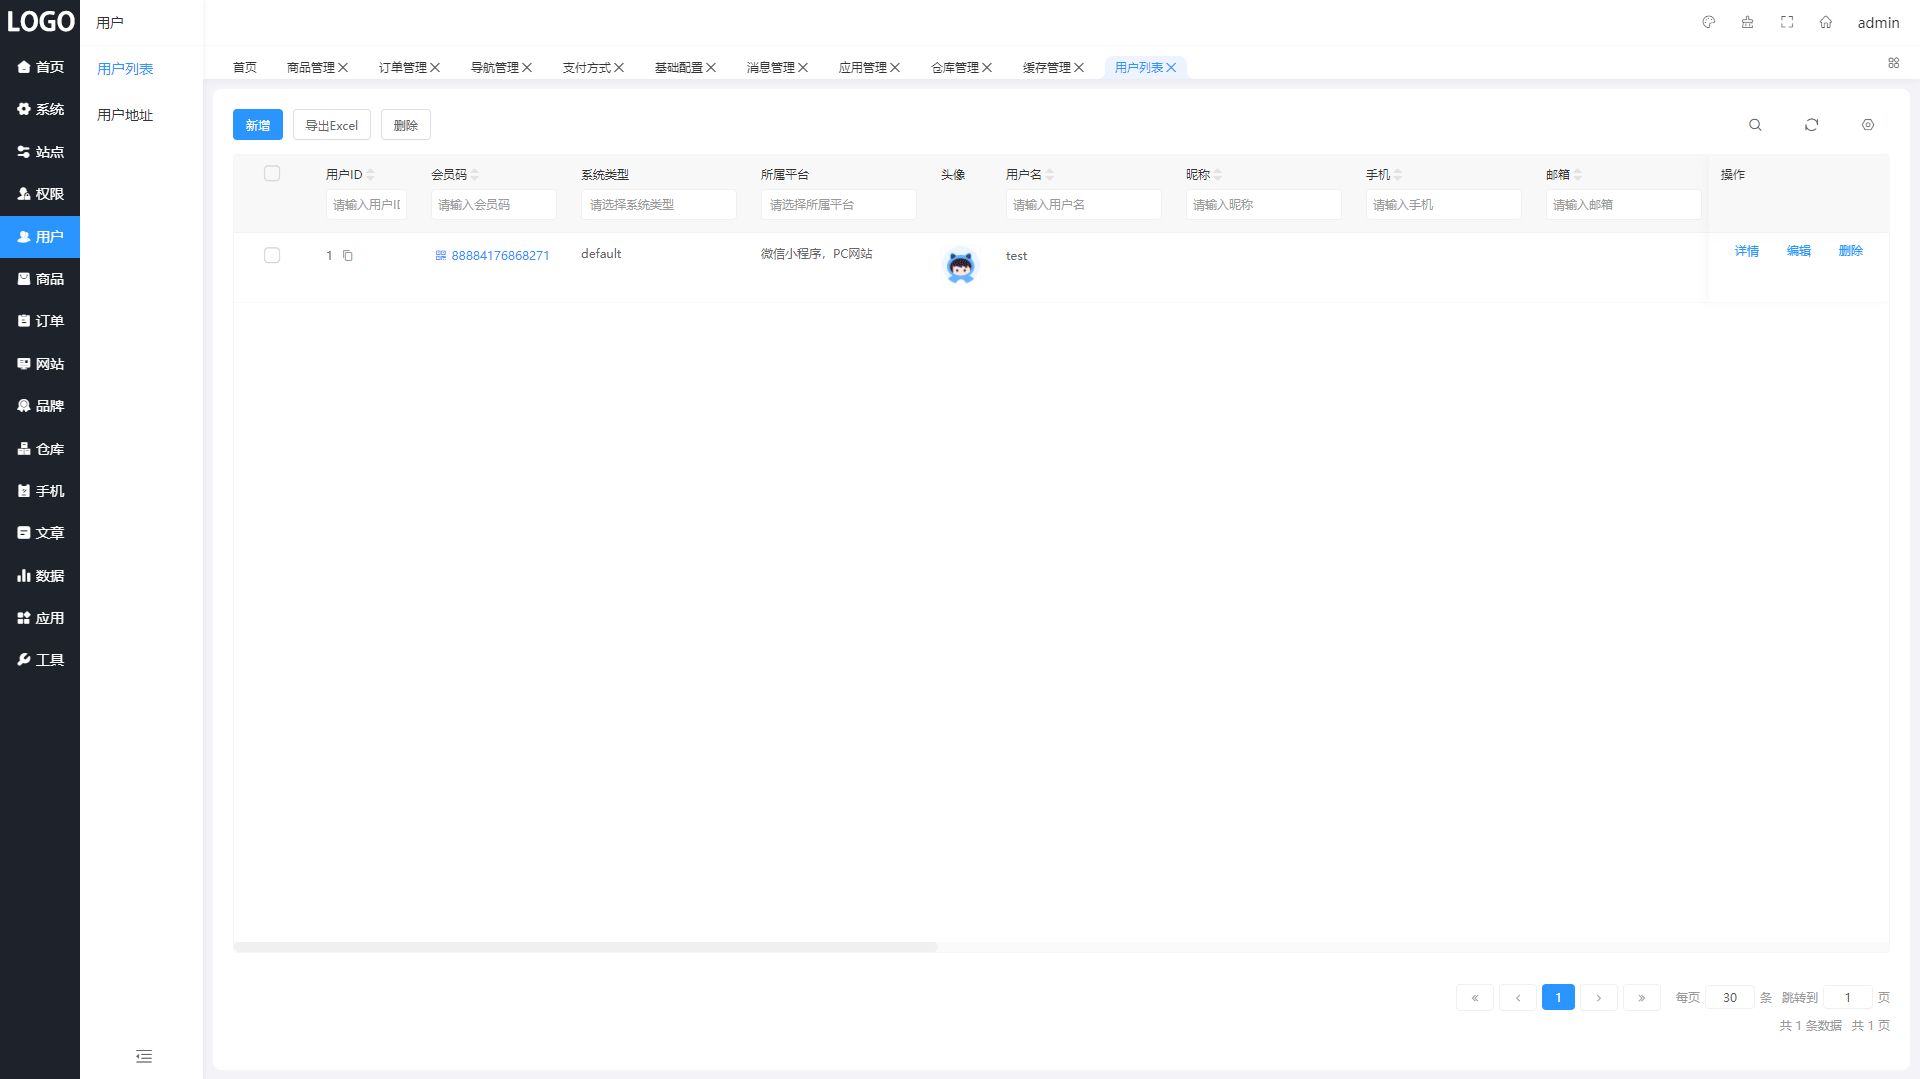Sort by 用户名 column
The image size is (1920, 1079).
click(x=1050, y=174)
